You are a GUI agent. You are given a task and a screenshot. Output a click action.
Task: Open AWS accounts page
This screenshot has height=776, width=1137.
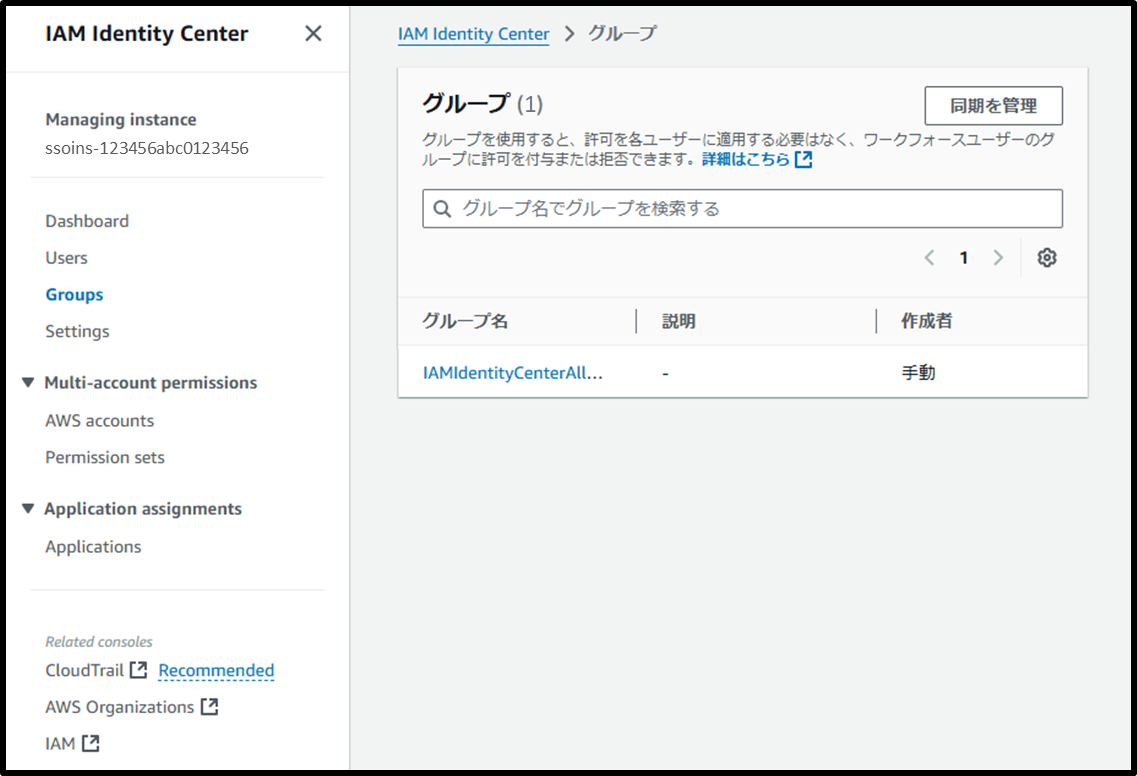(x=99, y=421)
